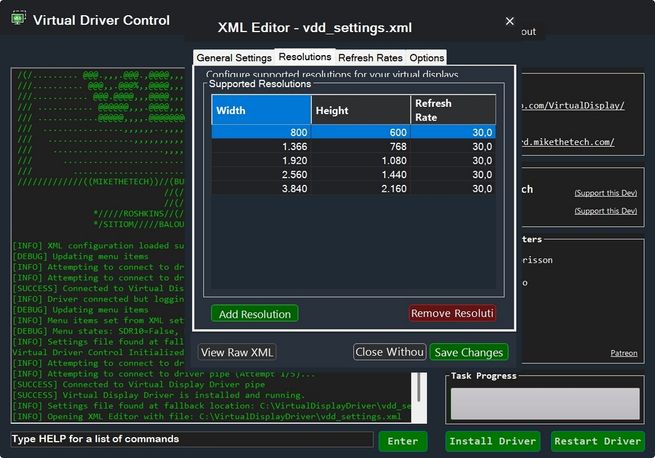Open the Patreon link
This screenshot has height=458, width=655.
(x=624, y=353)
